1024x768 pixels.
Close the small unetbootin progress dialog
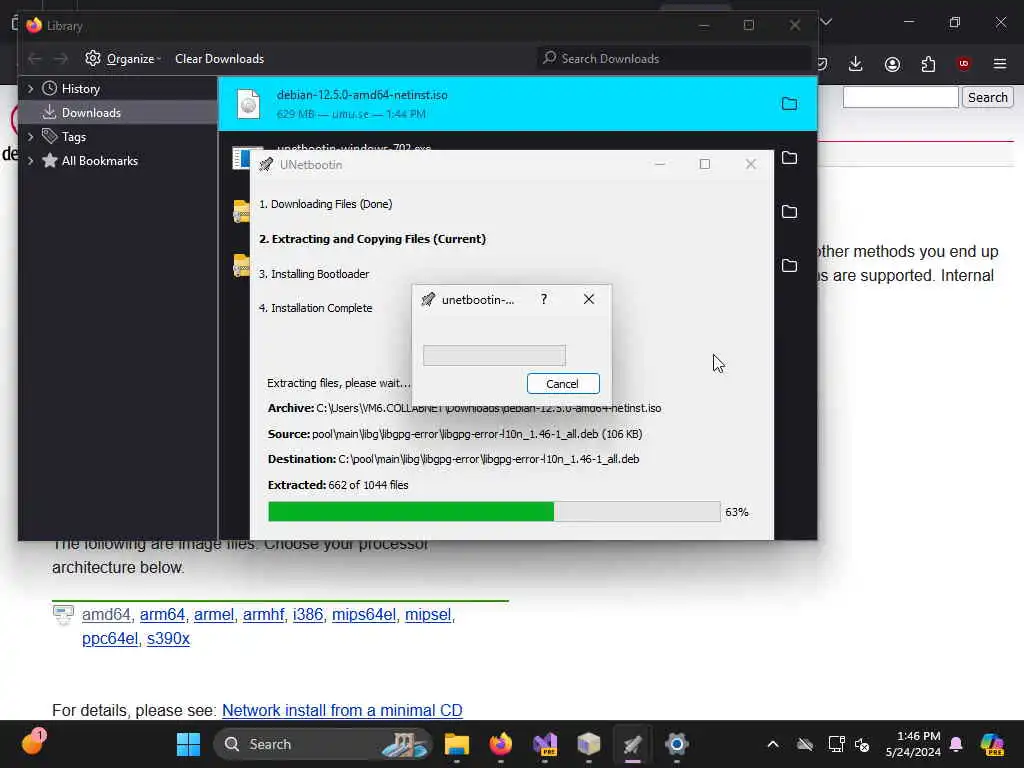[588, 299]
